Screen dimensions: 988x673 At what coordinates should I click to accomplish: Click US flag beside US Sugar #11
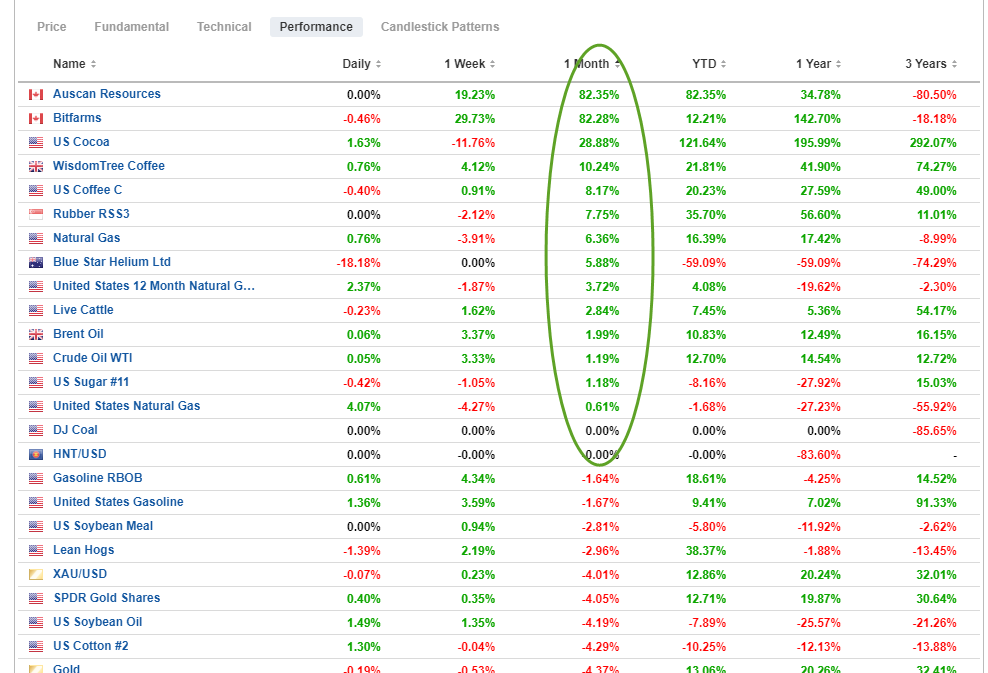click(36, 383)
